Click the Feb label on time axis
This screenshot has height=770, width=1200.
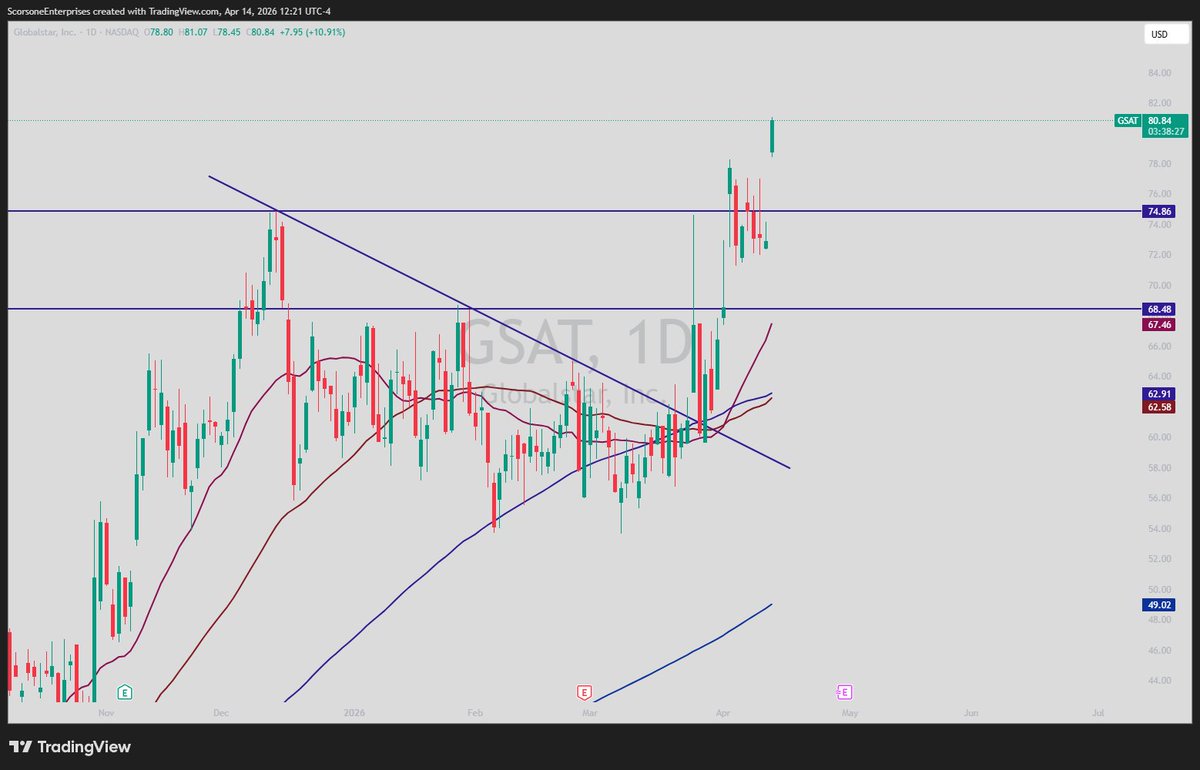(475, 713)
